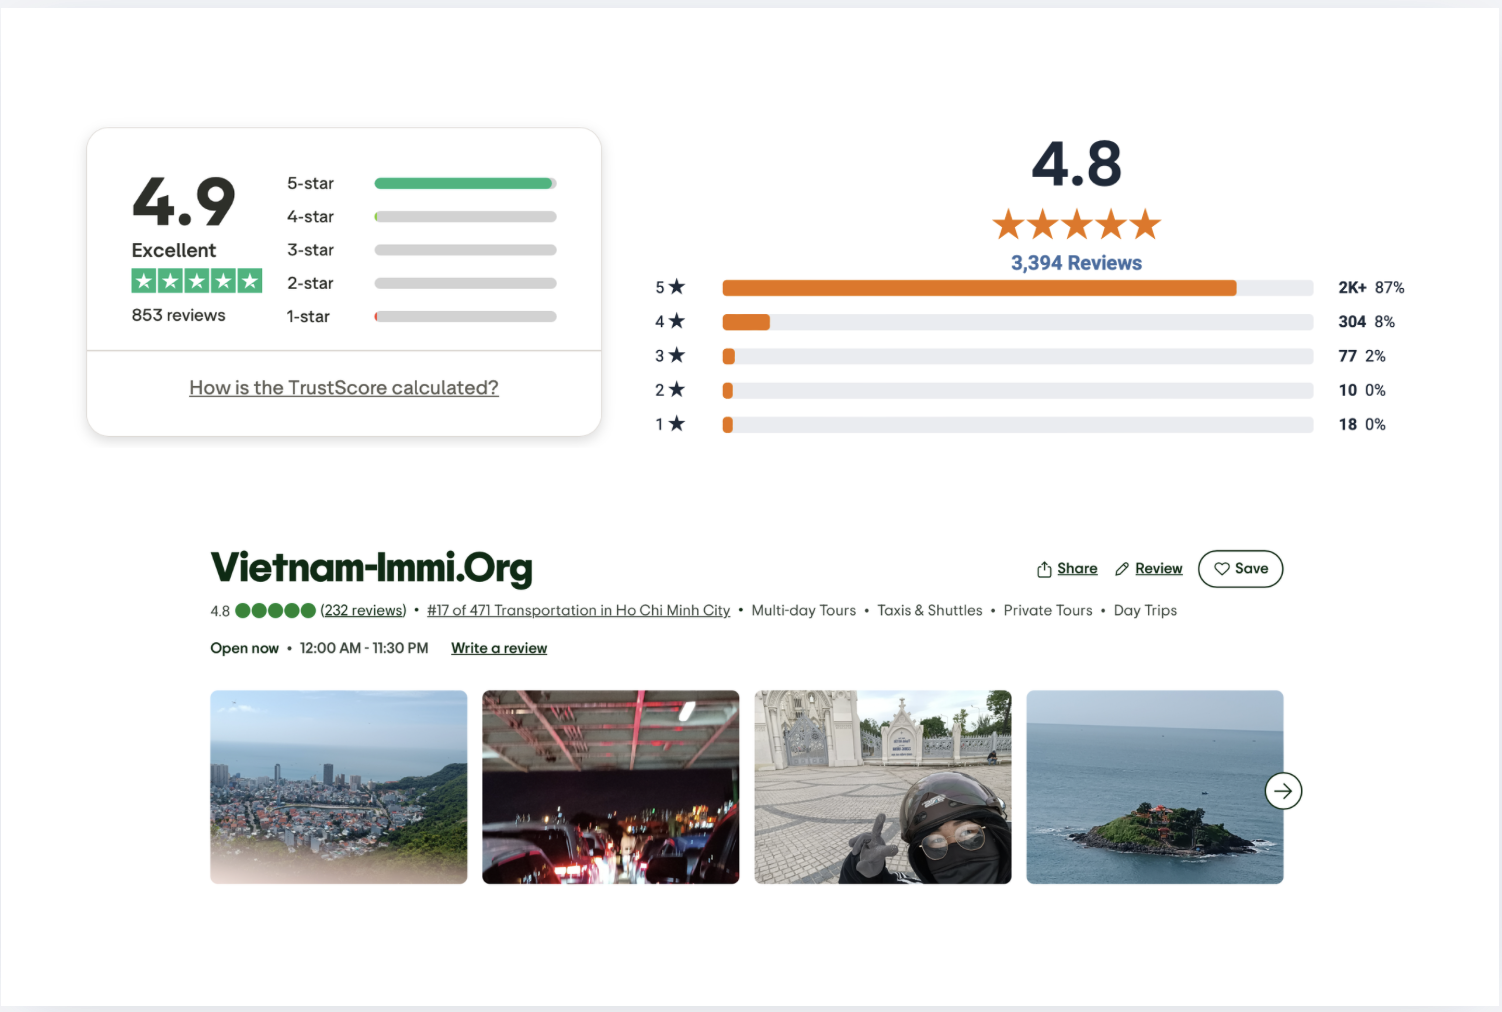The height and width of the screenshot is (1012, 1502).
Task: Click the share icon beside Share
Action: pyautogui.click(x=1044, y=569)
